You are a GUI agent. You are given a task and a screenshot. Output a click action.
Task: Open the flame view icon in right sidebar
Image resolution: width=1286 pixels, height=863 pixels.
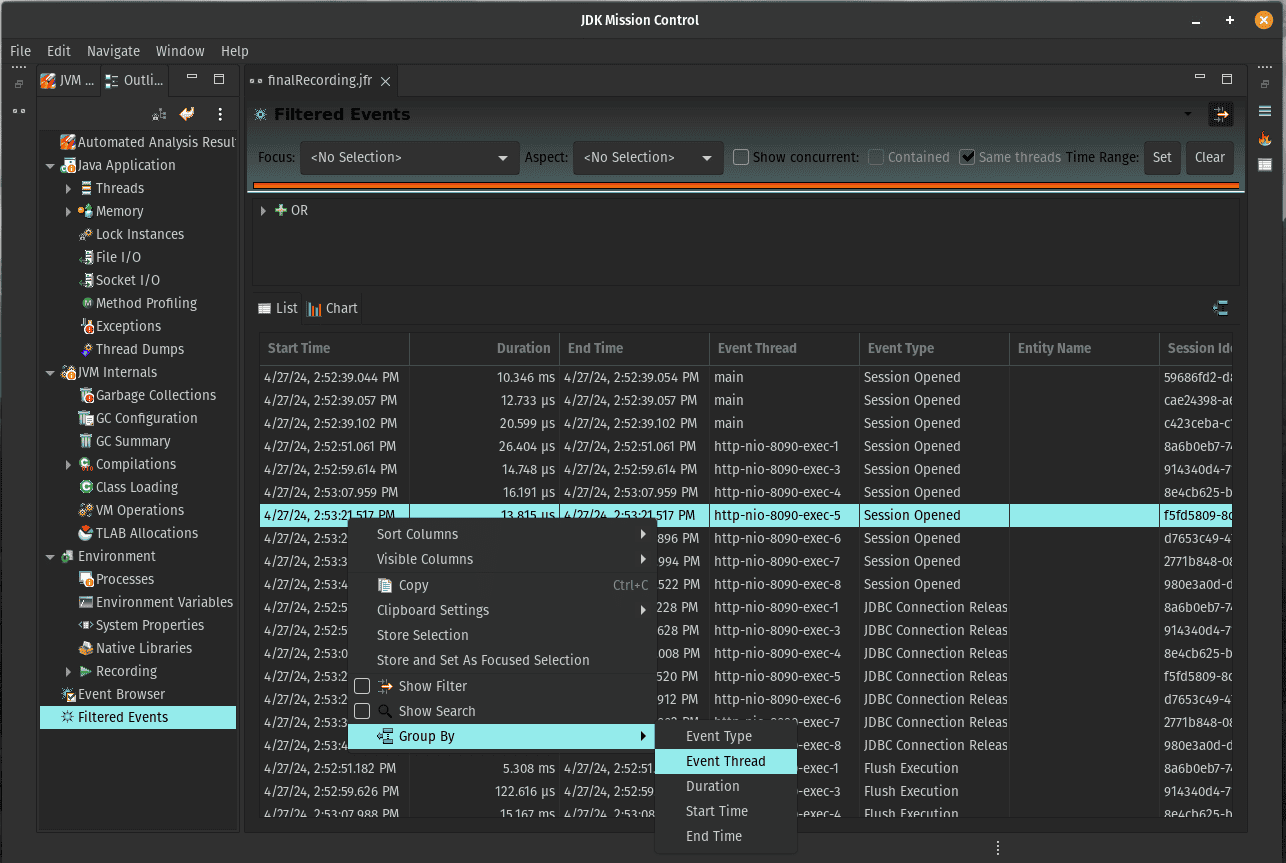pos(1265,138)
